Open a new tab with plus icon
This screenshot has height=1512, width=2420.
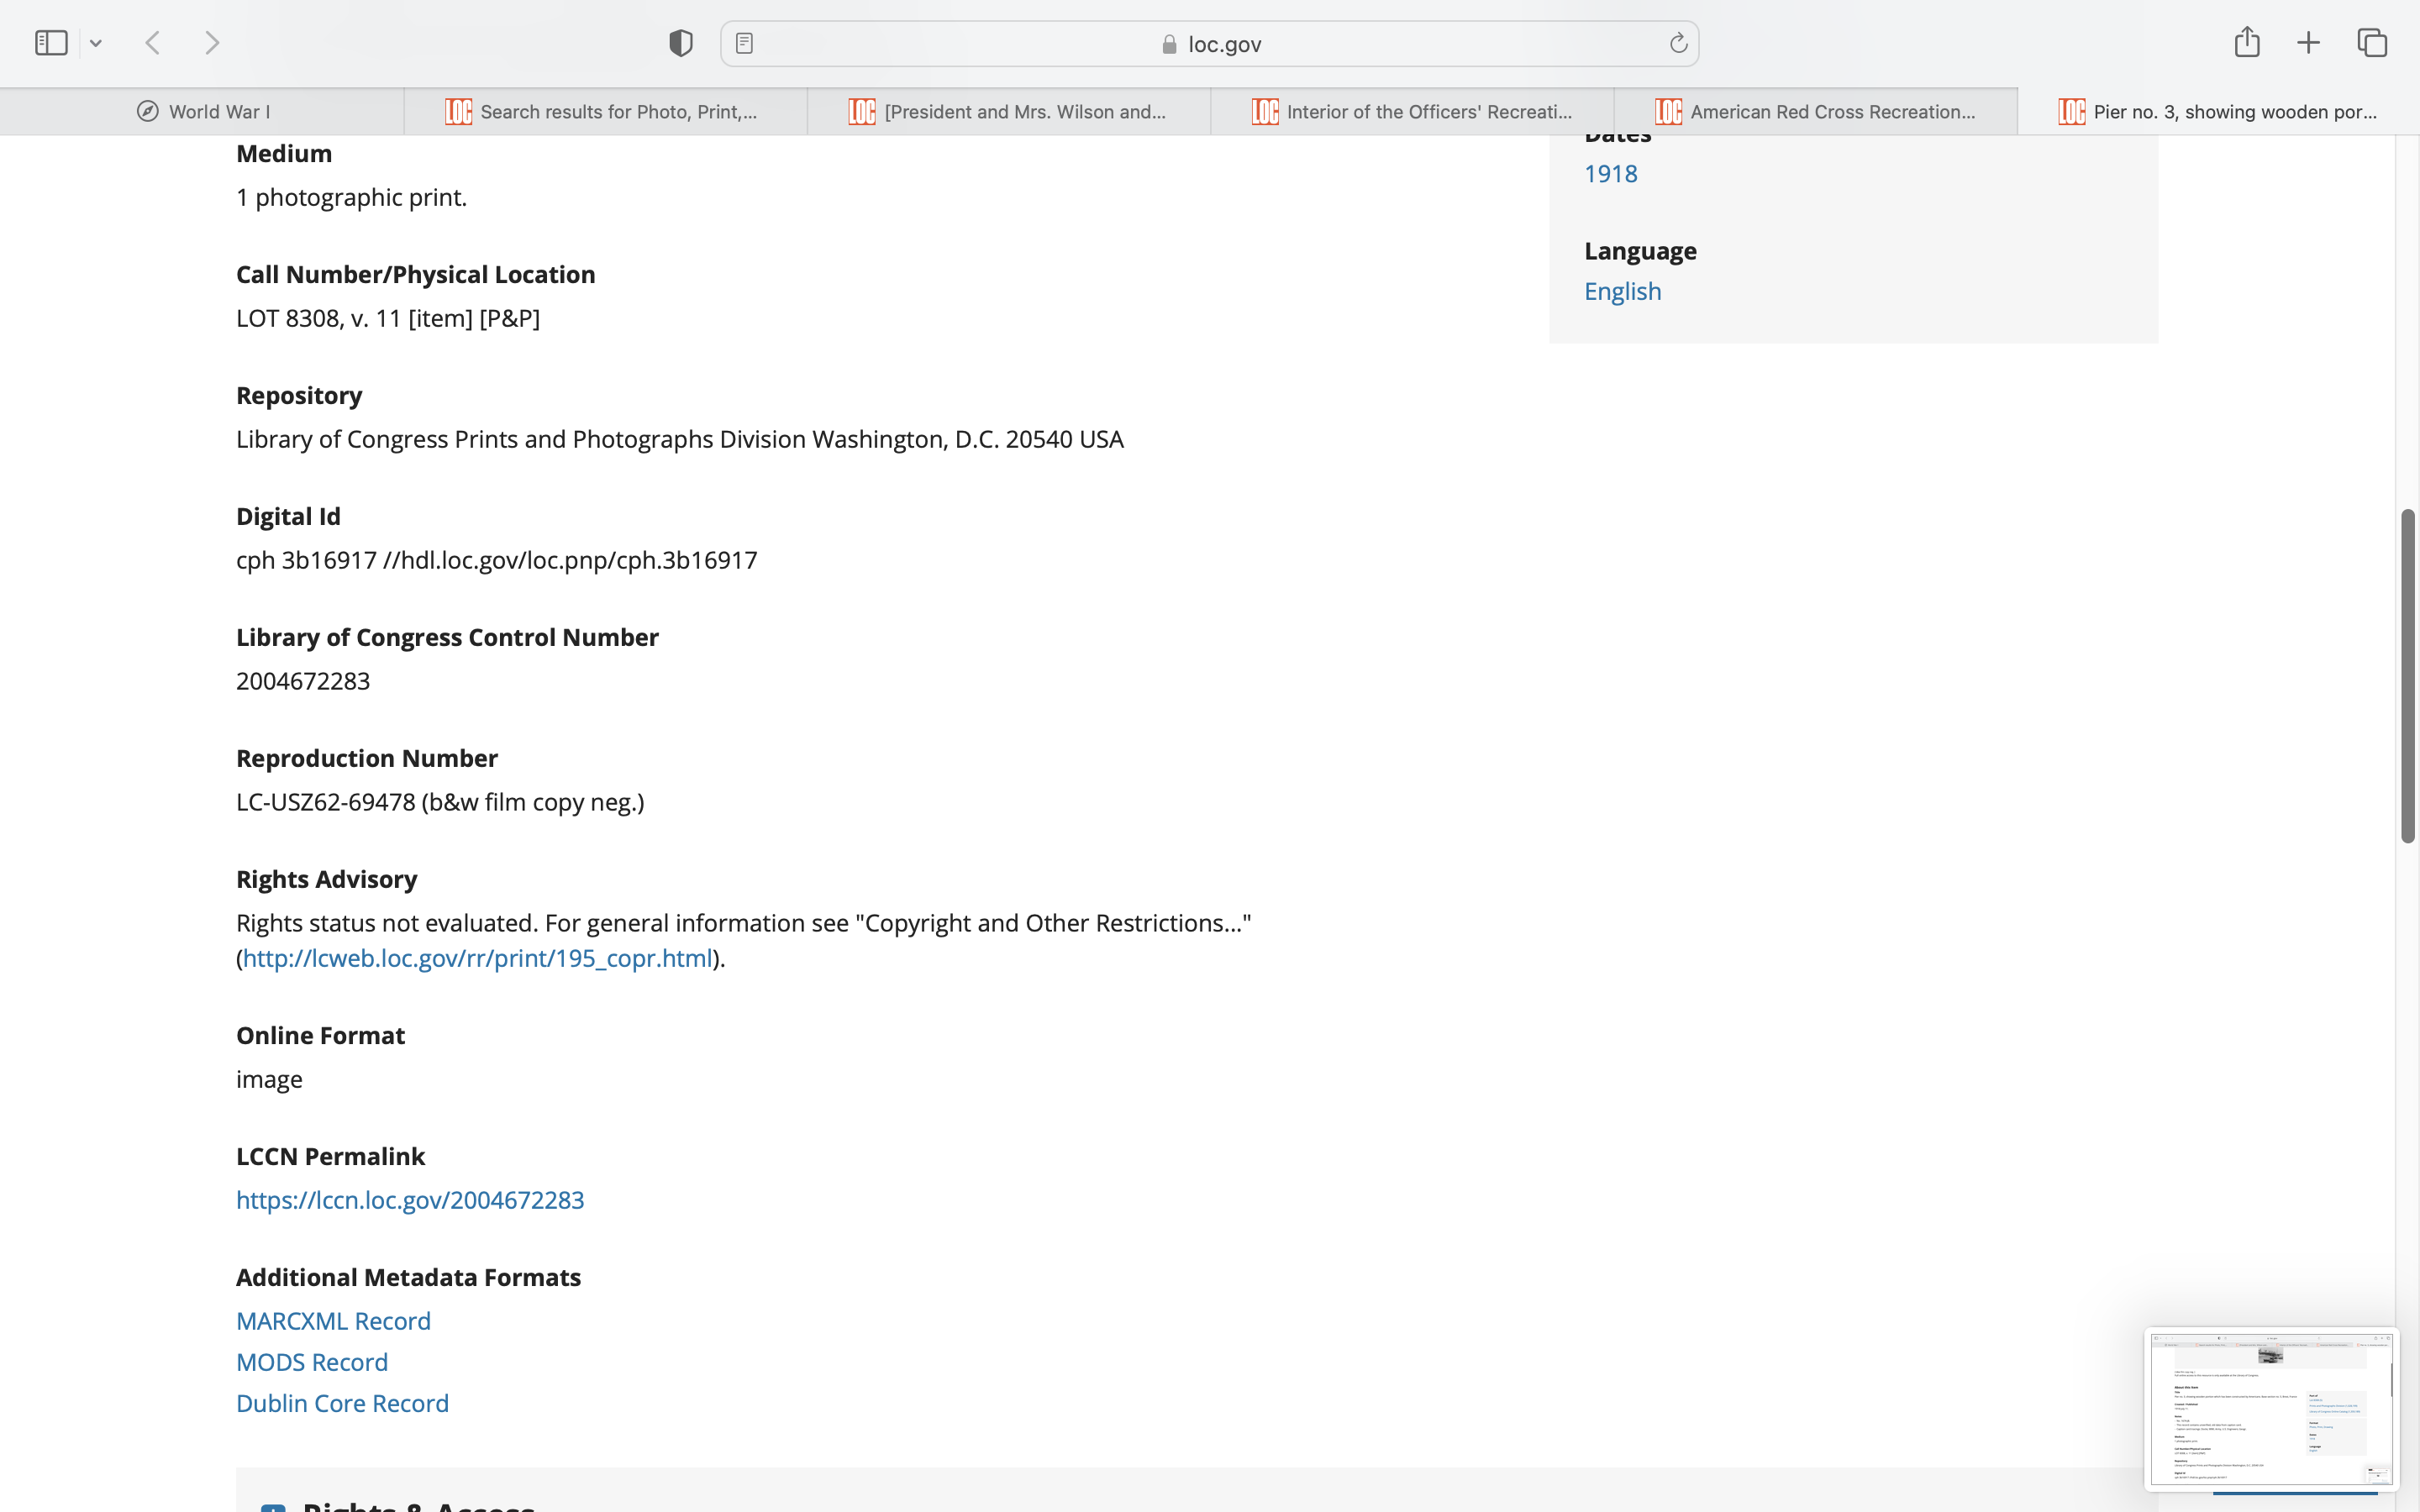pos(2308,43)
